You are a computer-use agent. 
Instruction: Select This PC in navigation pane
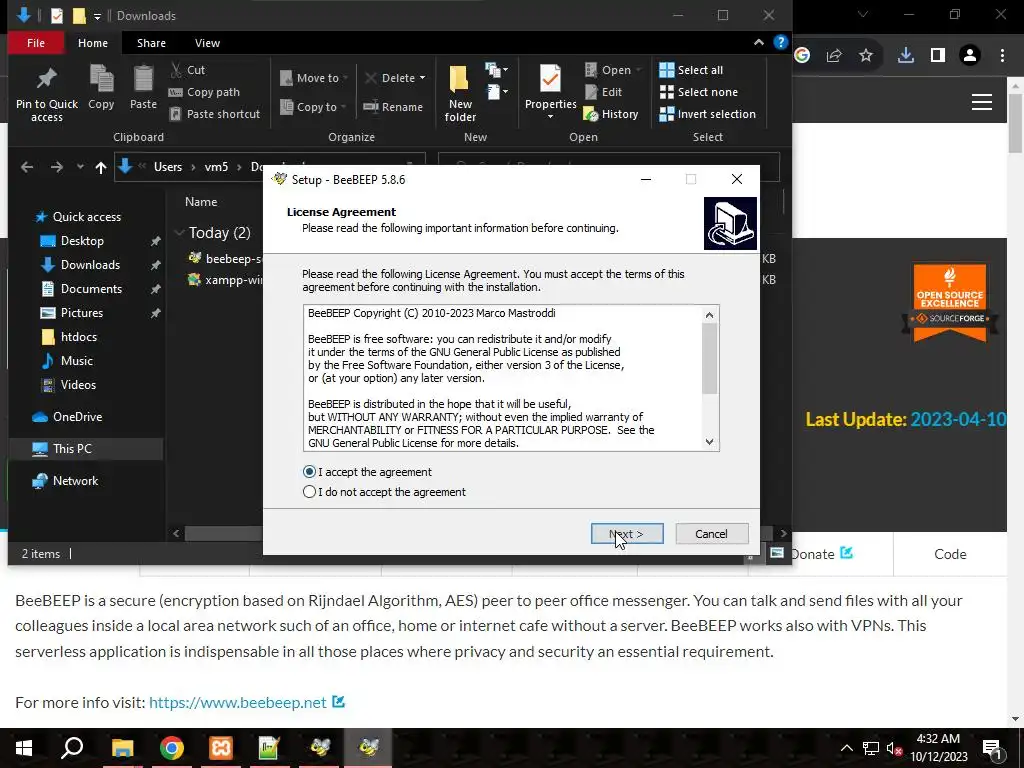pos(72,449)
